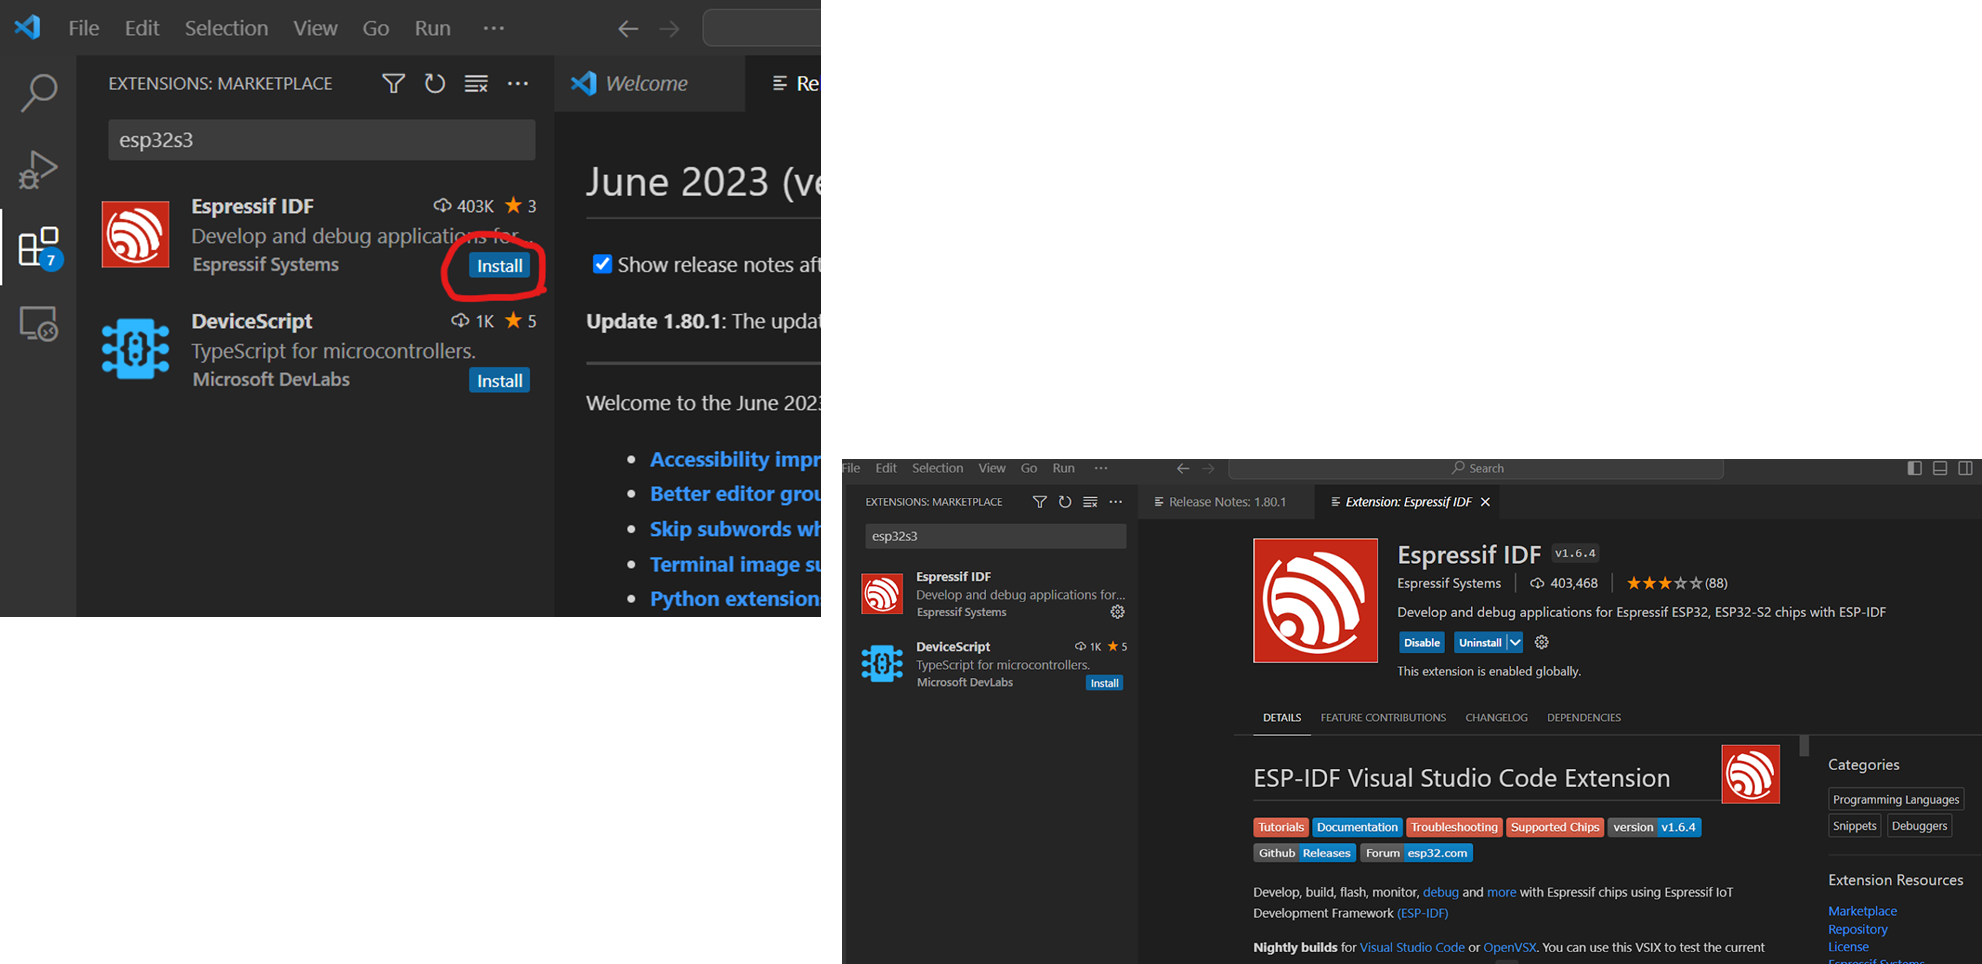Refresh extensions list in right window

1065,502
